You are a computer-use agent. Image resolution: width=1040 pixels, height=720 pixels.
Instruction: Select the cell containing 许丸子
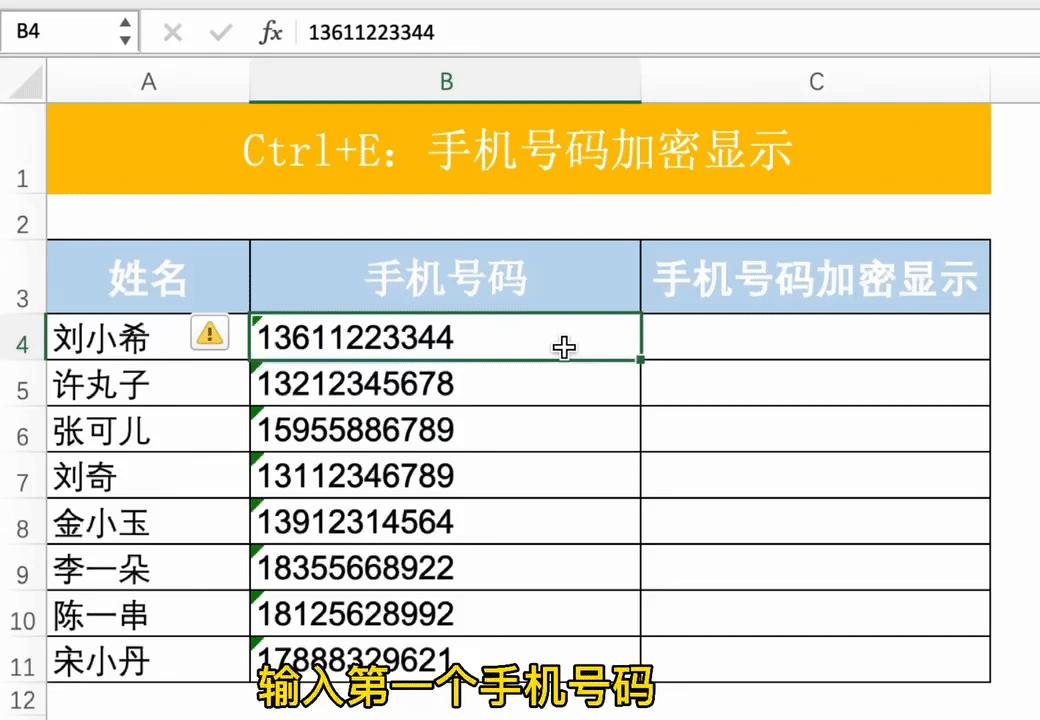tap(148, 385)
